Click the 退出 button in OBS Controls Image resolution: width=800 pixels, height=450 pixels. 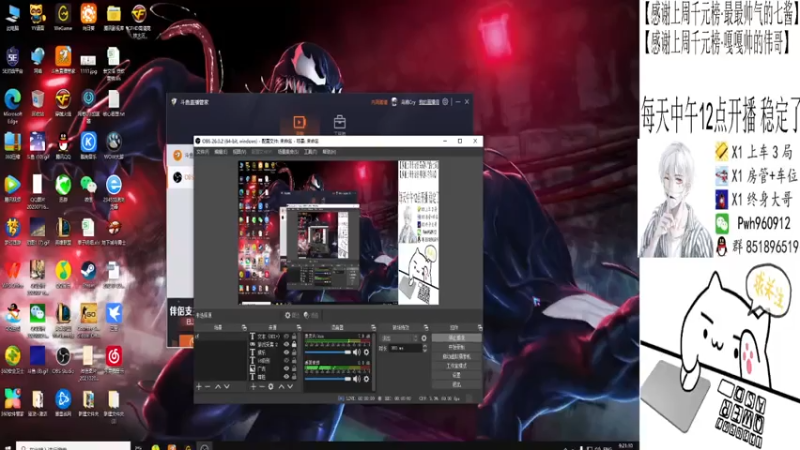(x=457, y=384)
